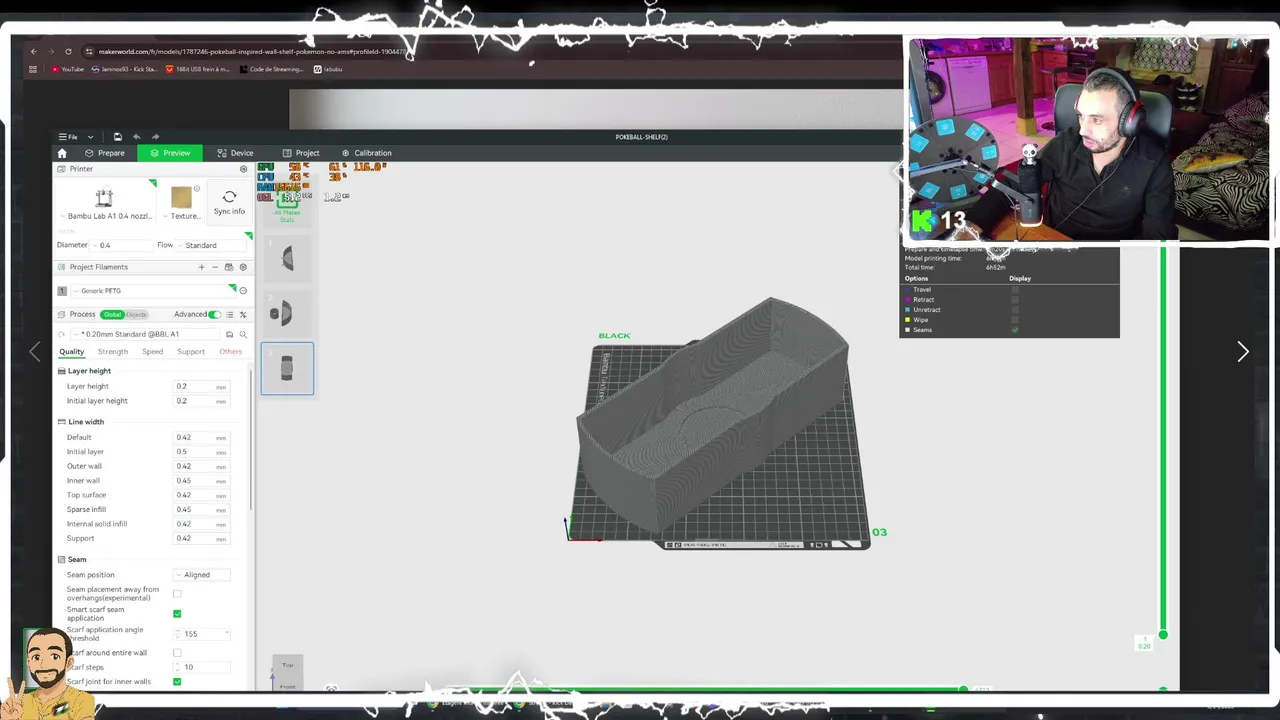This screenshot has height=720, width=1280.
Task: Switch to the Prepare tab
Action: click(x=104, y=153)
